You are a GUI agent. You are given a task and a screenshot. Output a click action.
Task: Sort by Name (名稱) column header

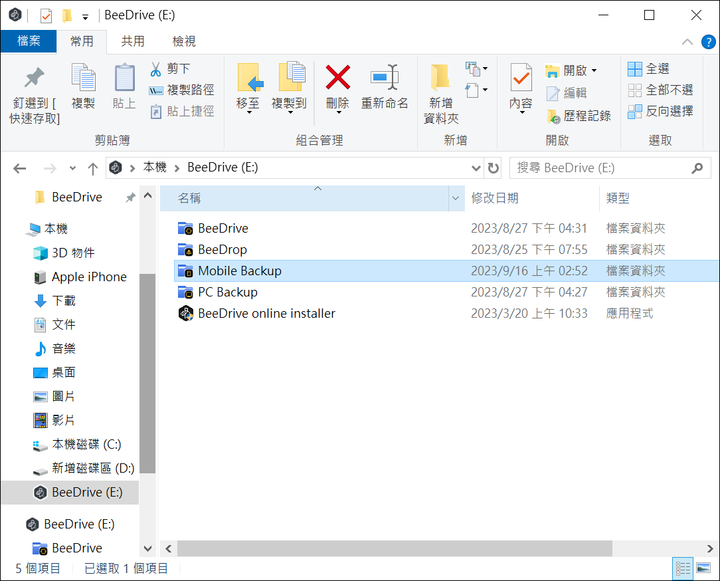[x=304, y=198]
